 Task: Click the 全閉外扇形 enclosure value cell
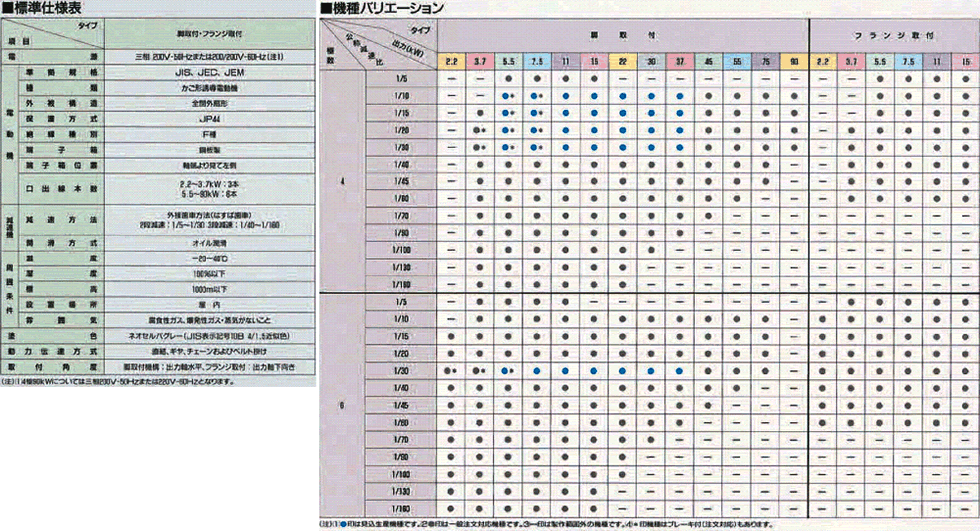pyautogui.click(x=209, y=102)
